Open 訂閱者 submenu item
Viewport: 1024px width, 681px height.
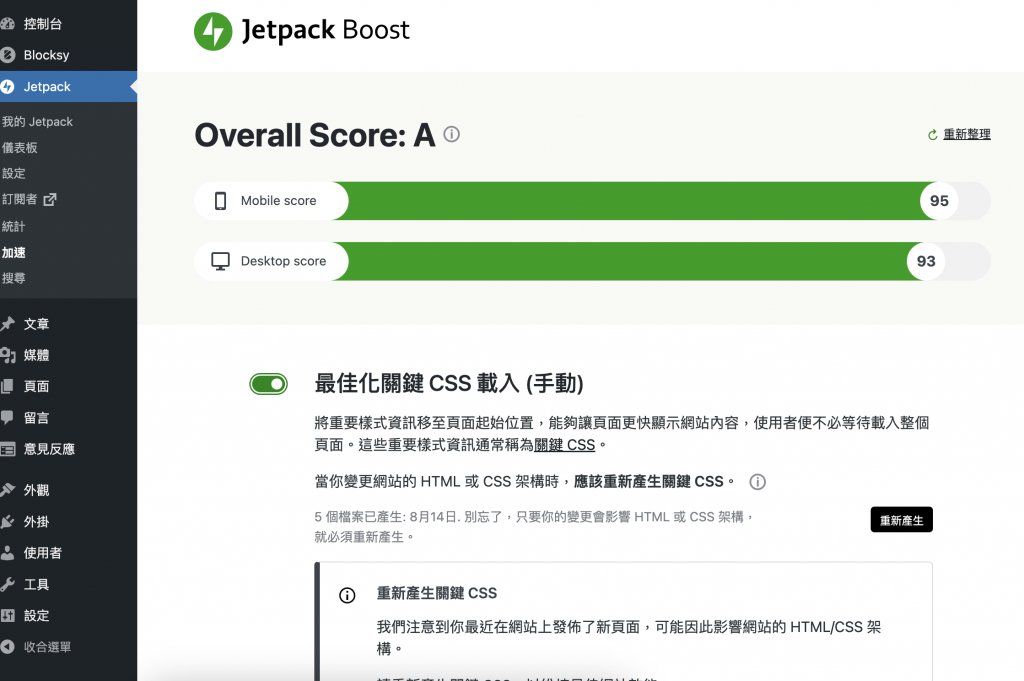[20, 199]
